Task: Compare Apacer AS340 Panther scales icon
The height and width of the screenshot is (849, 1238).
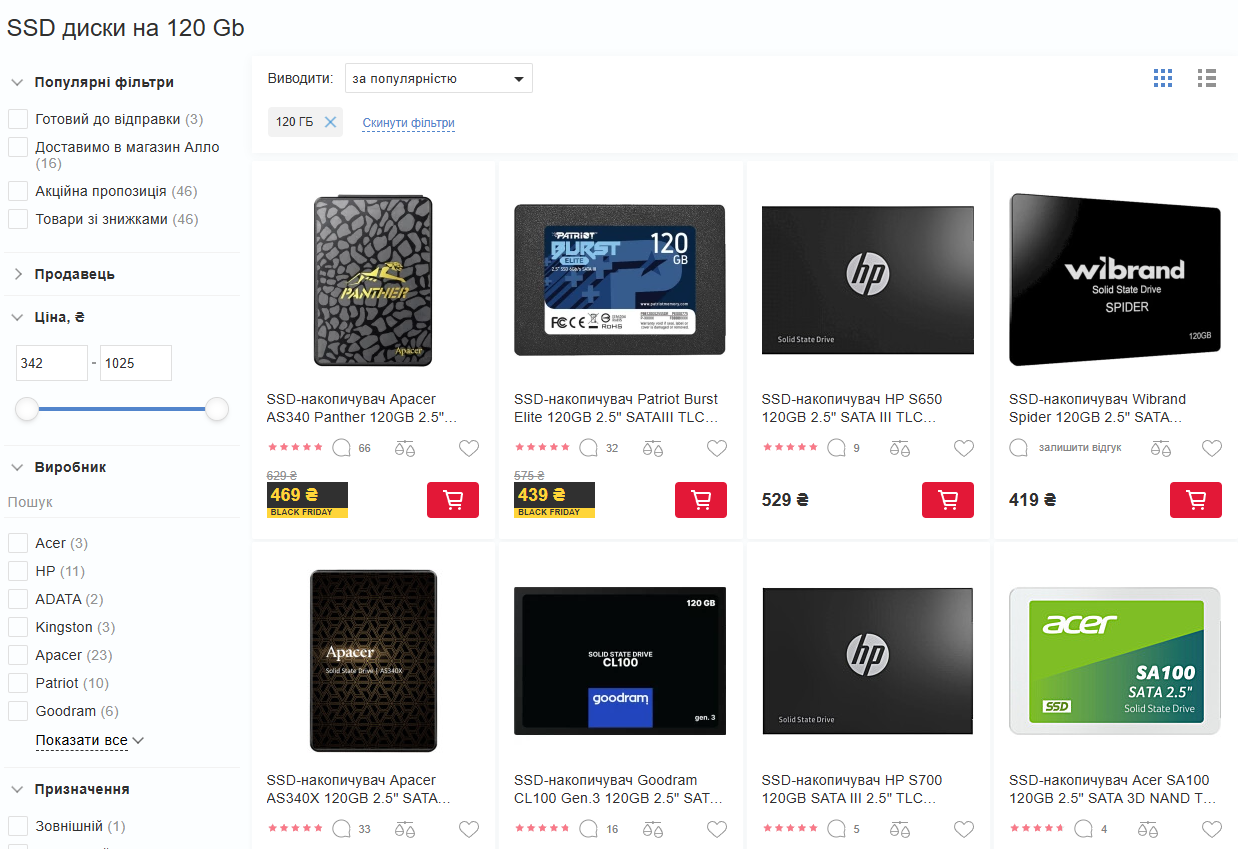Action: click(x=405, y=448)
